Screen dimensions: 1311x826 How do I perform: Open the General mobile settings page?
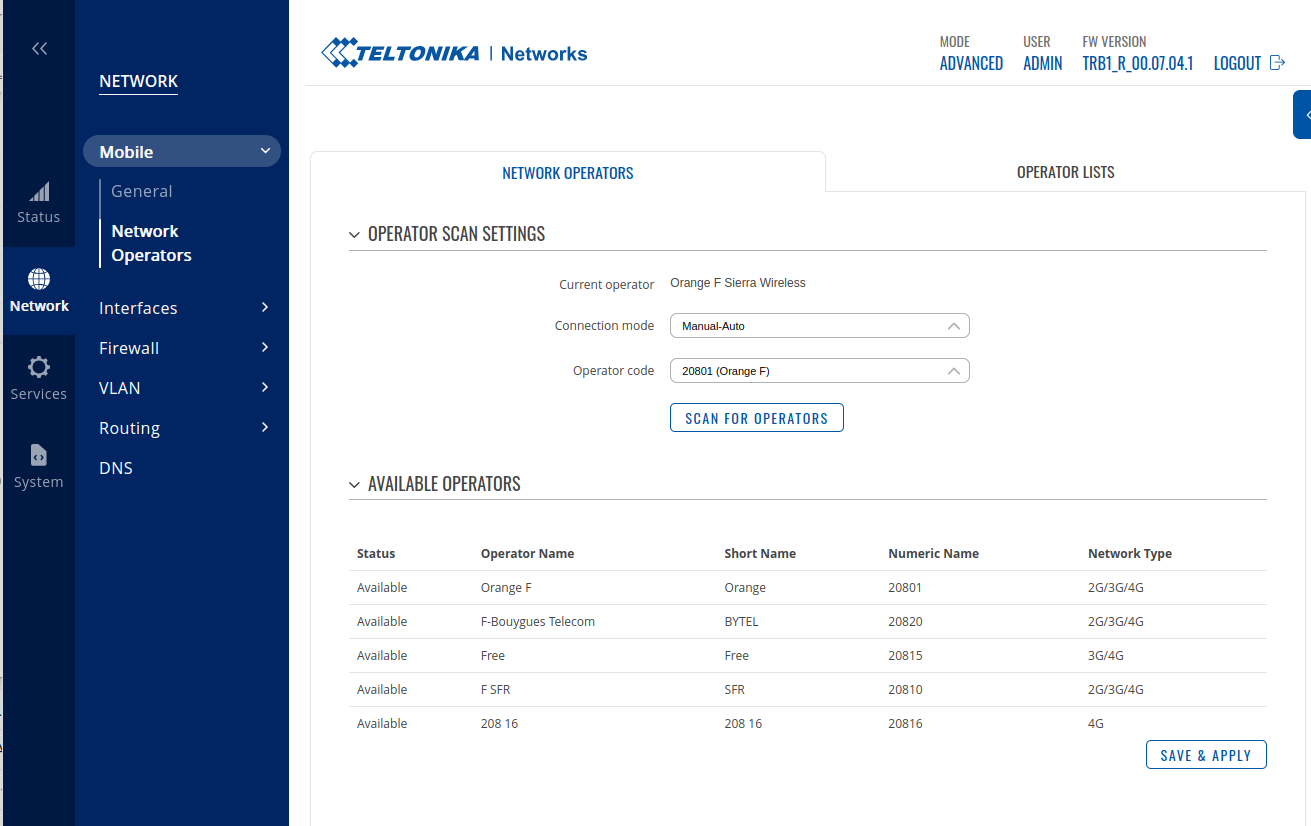(x=142, y=191)
